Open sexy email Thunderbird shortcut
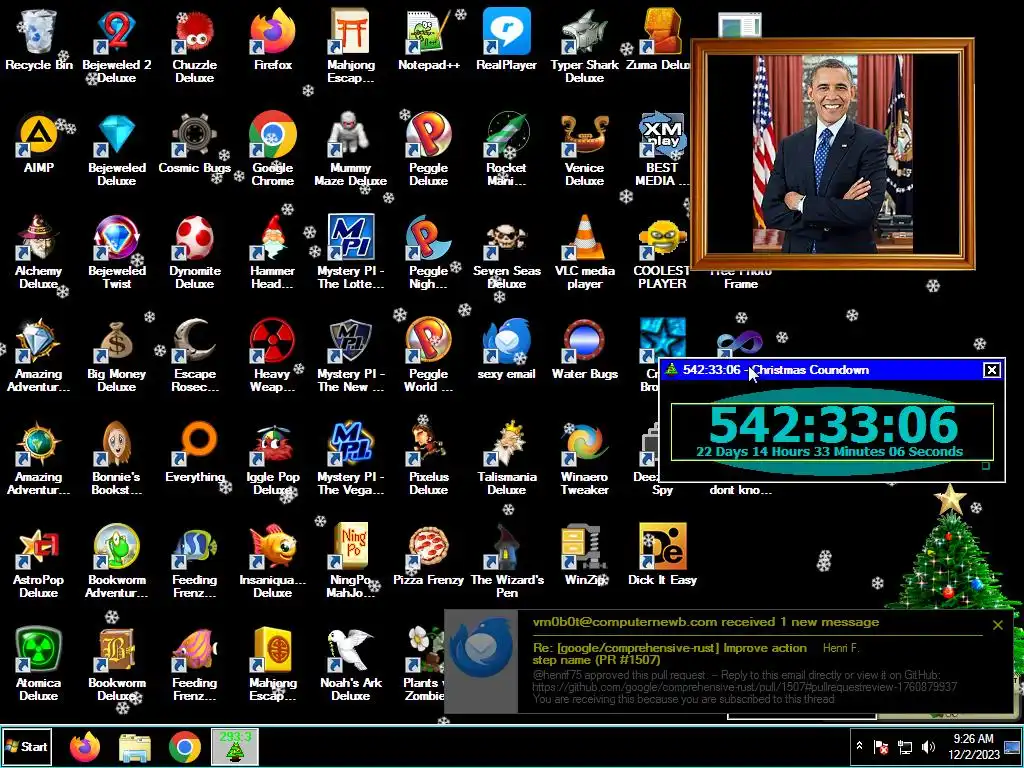The height and width of the screenshot is (768, 1024). 506,349
